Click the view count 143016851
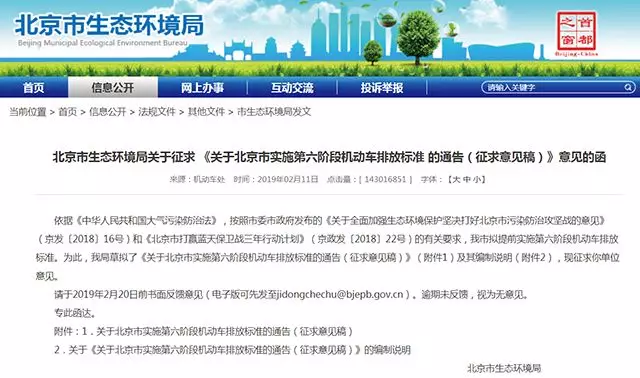640x378 pixels. pos(385,179)
